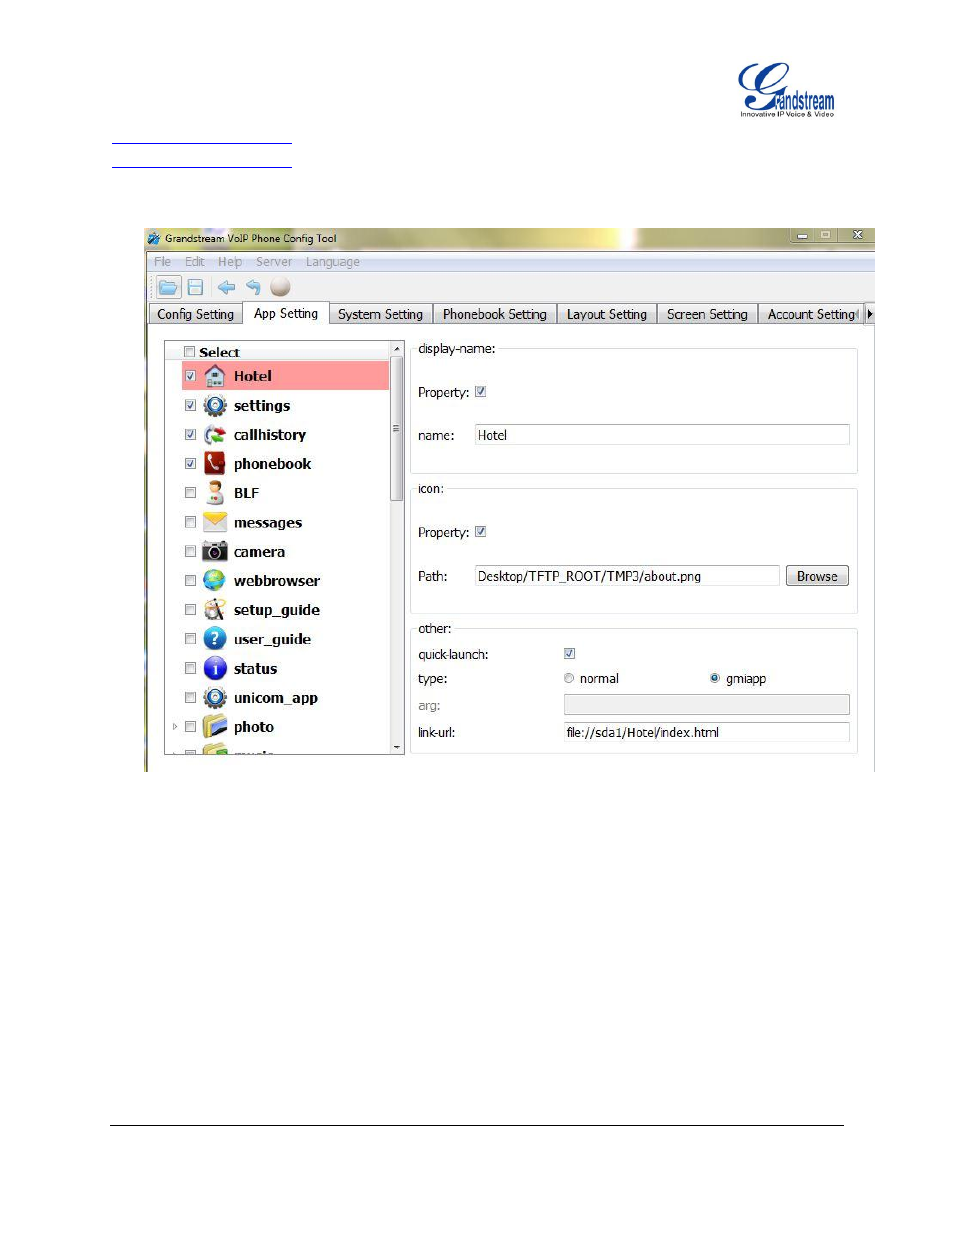
Task: Click the Config Tool title bar icon
Action: point(154,238)
